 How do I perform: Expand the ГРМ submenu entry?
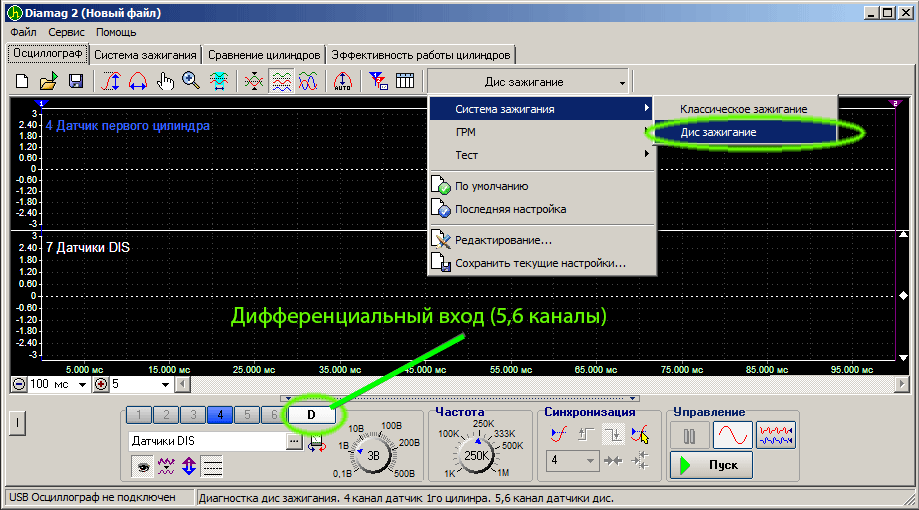542,132
